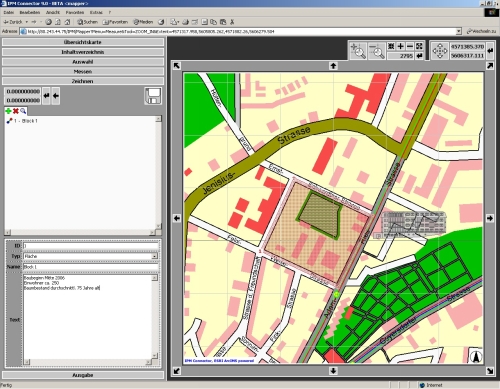Screen dimensions: 500x389
Task: Open the Extras menu
Action: (96, 12)
